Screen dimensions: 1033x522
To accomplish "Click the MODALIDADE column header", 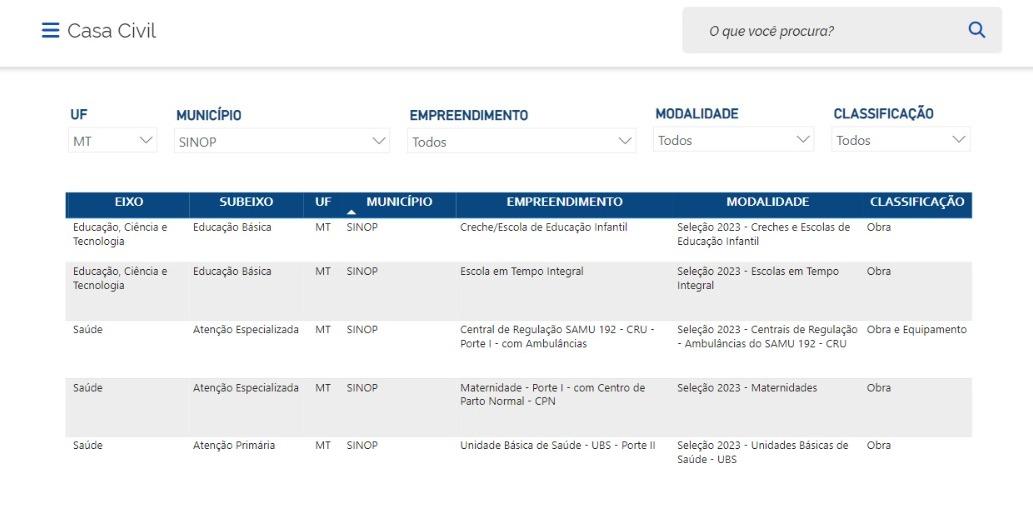I will point(767,202).
